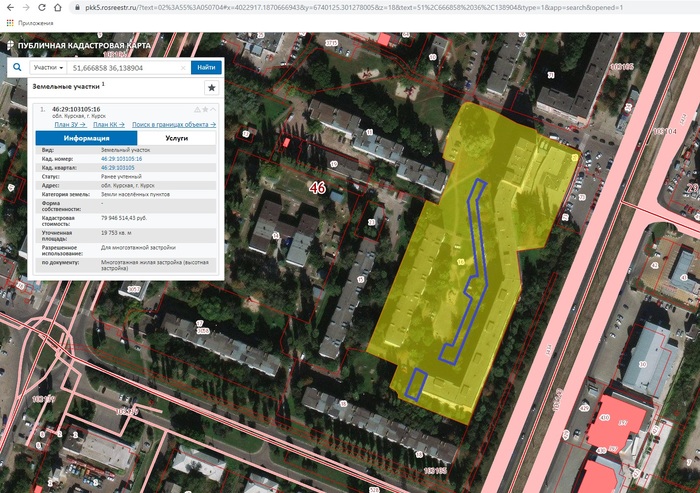Viewport: 700px width, 493px height.
Task: Click browser forward arrow
Action: pyautogui.click(x=26, y=7)
